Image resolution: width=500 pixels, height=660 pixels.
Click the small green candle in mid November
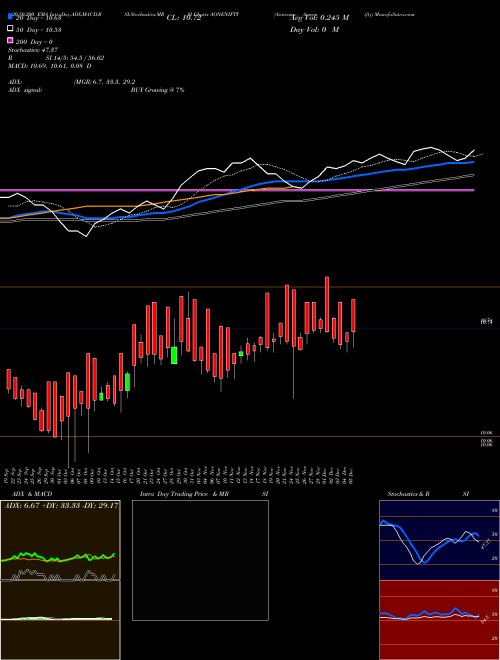241,354
